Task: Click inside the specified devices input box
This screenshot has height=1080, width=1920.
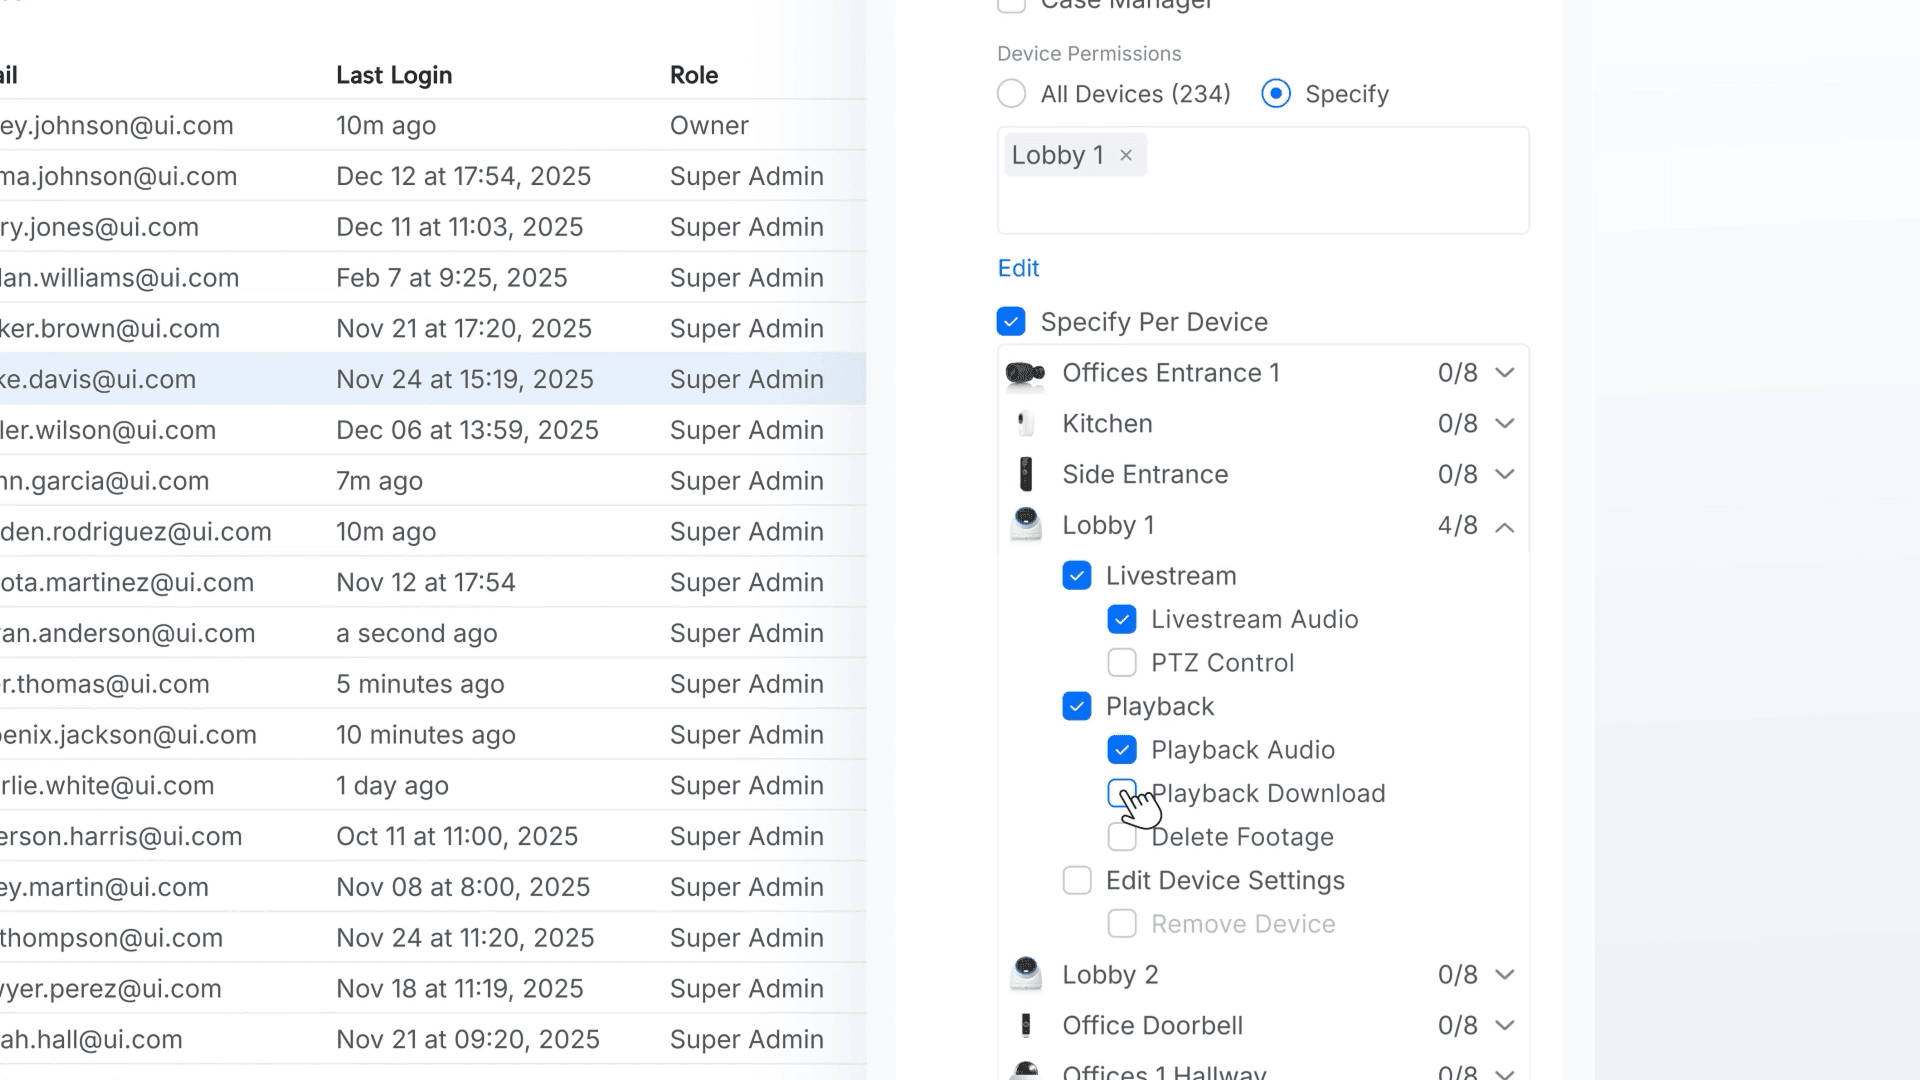Action: 1330,195
